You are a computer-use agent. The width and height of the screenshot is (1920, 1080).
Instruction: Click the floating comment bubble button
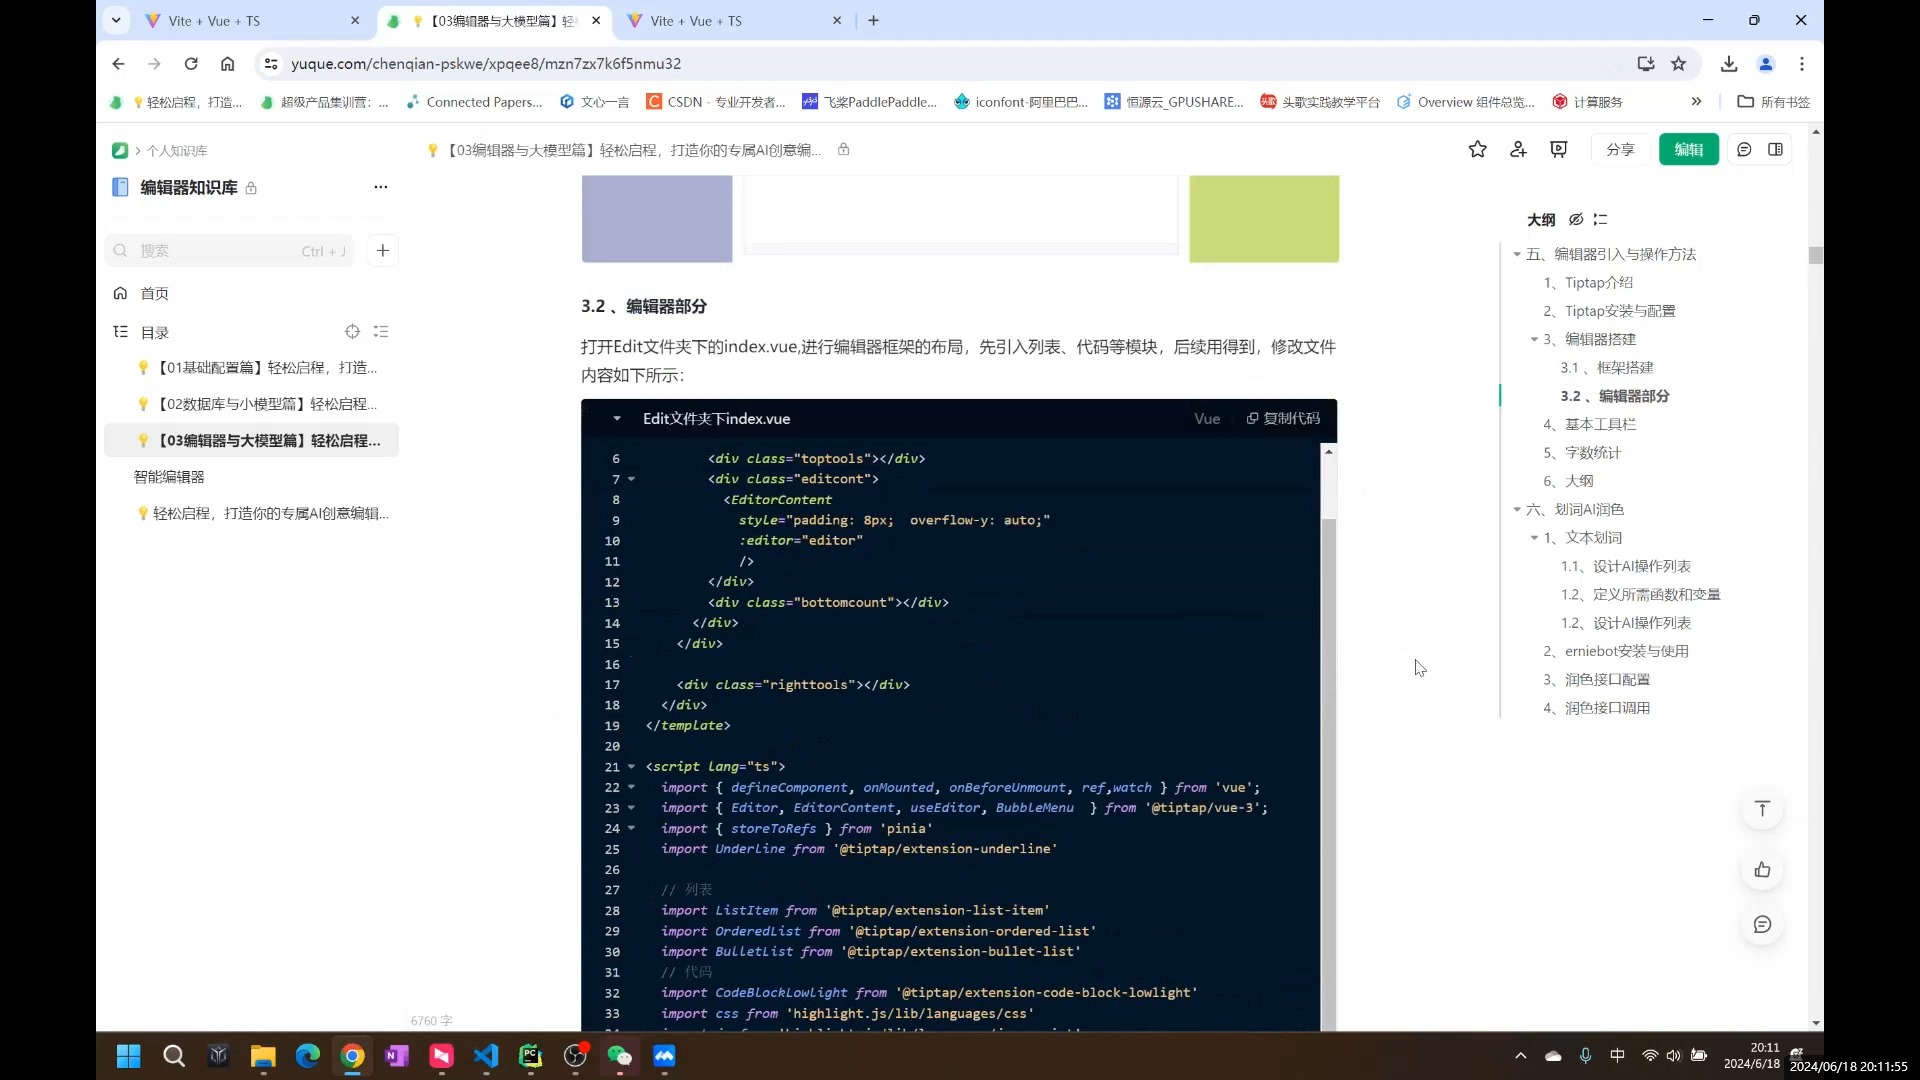[x=1762, y=925]
